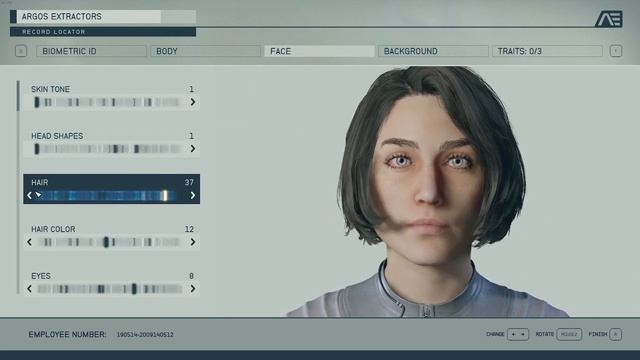This screenshot has width=640, height=360.
Task: Click the Record Locator label
Action: click(x=53, y=32)
